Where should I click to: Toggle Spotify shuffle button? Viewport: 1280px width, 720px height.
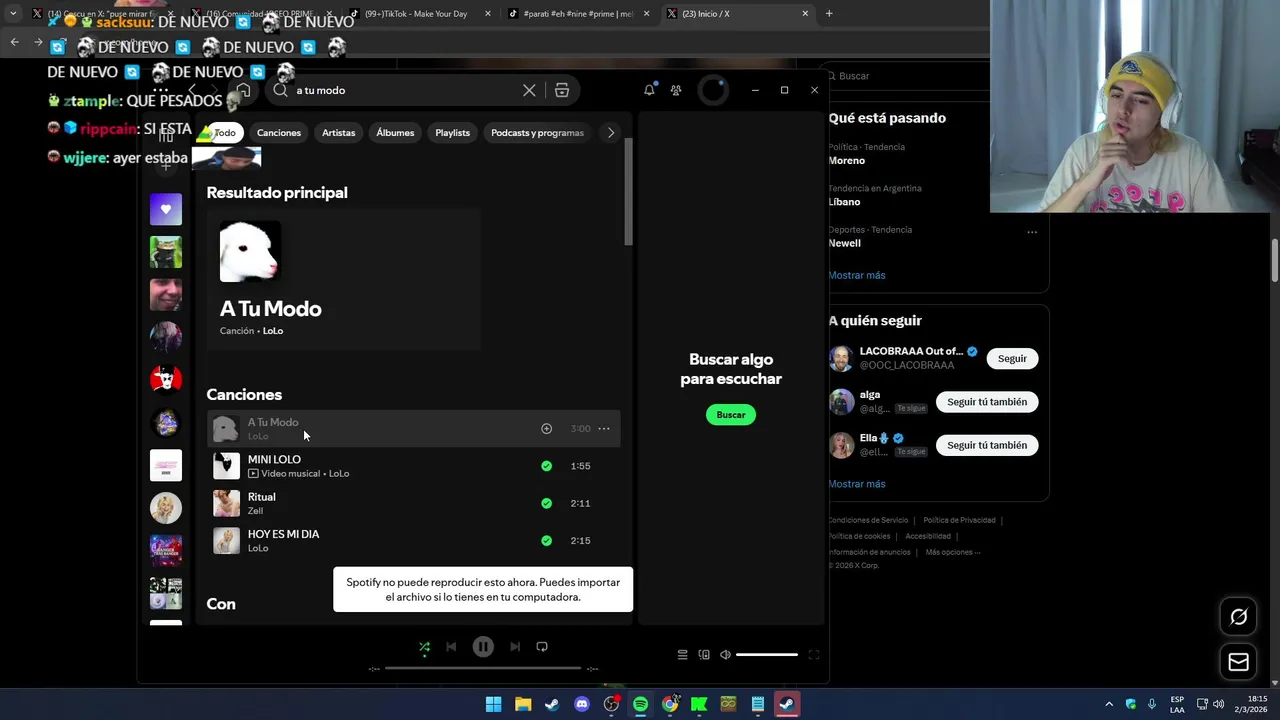424,647
